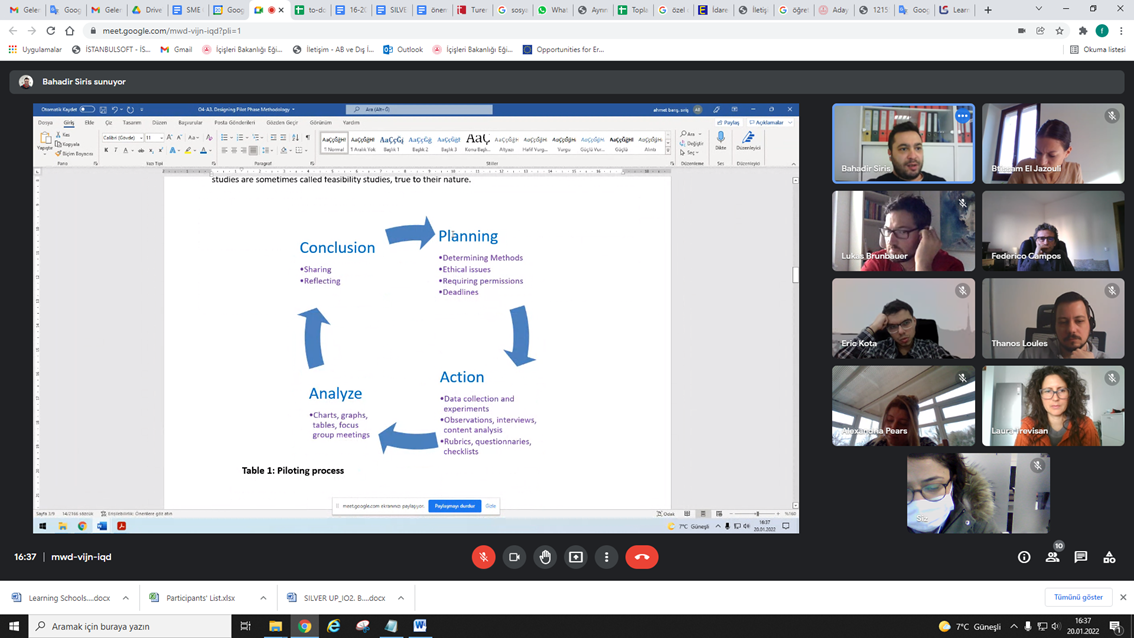The width and height of the screenshot is (1134, 638).
Task: Turn off the camera in Meet
Action: (514, 557)
